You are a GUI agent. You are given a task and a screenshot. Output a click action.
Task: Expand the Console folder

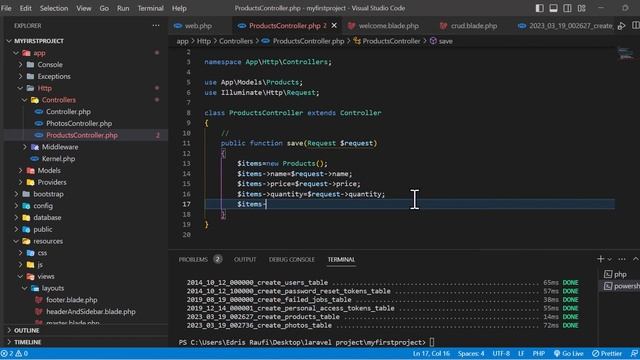pos(50,64)
